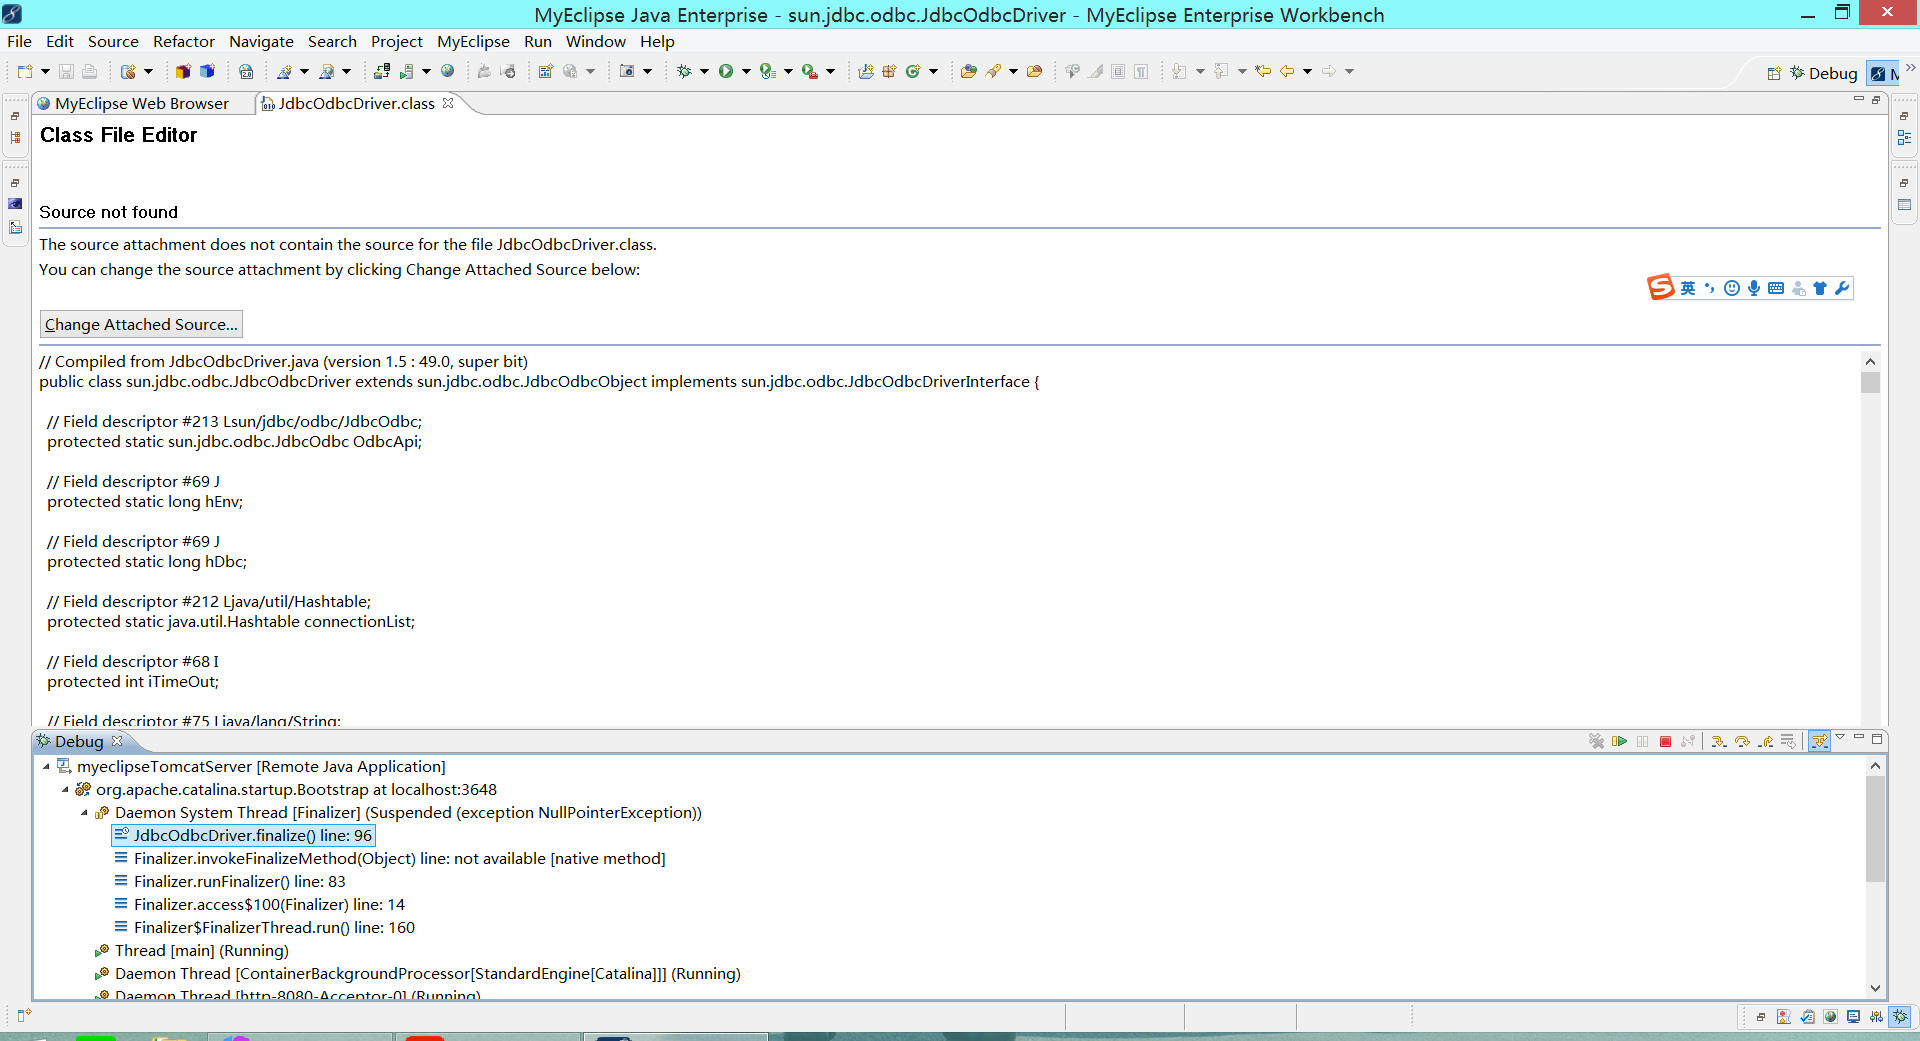Click the class file editor vertical scrollbar thumb

[x=1870, y=382]
